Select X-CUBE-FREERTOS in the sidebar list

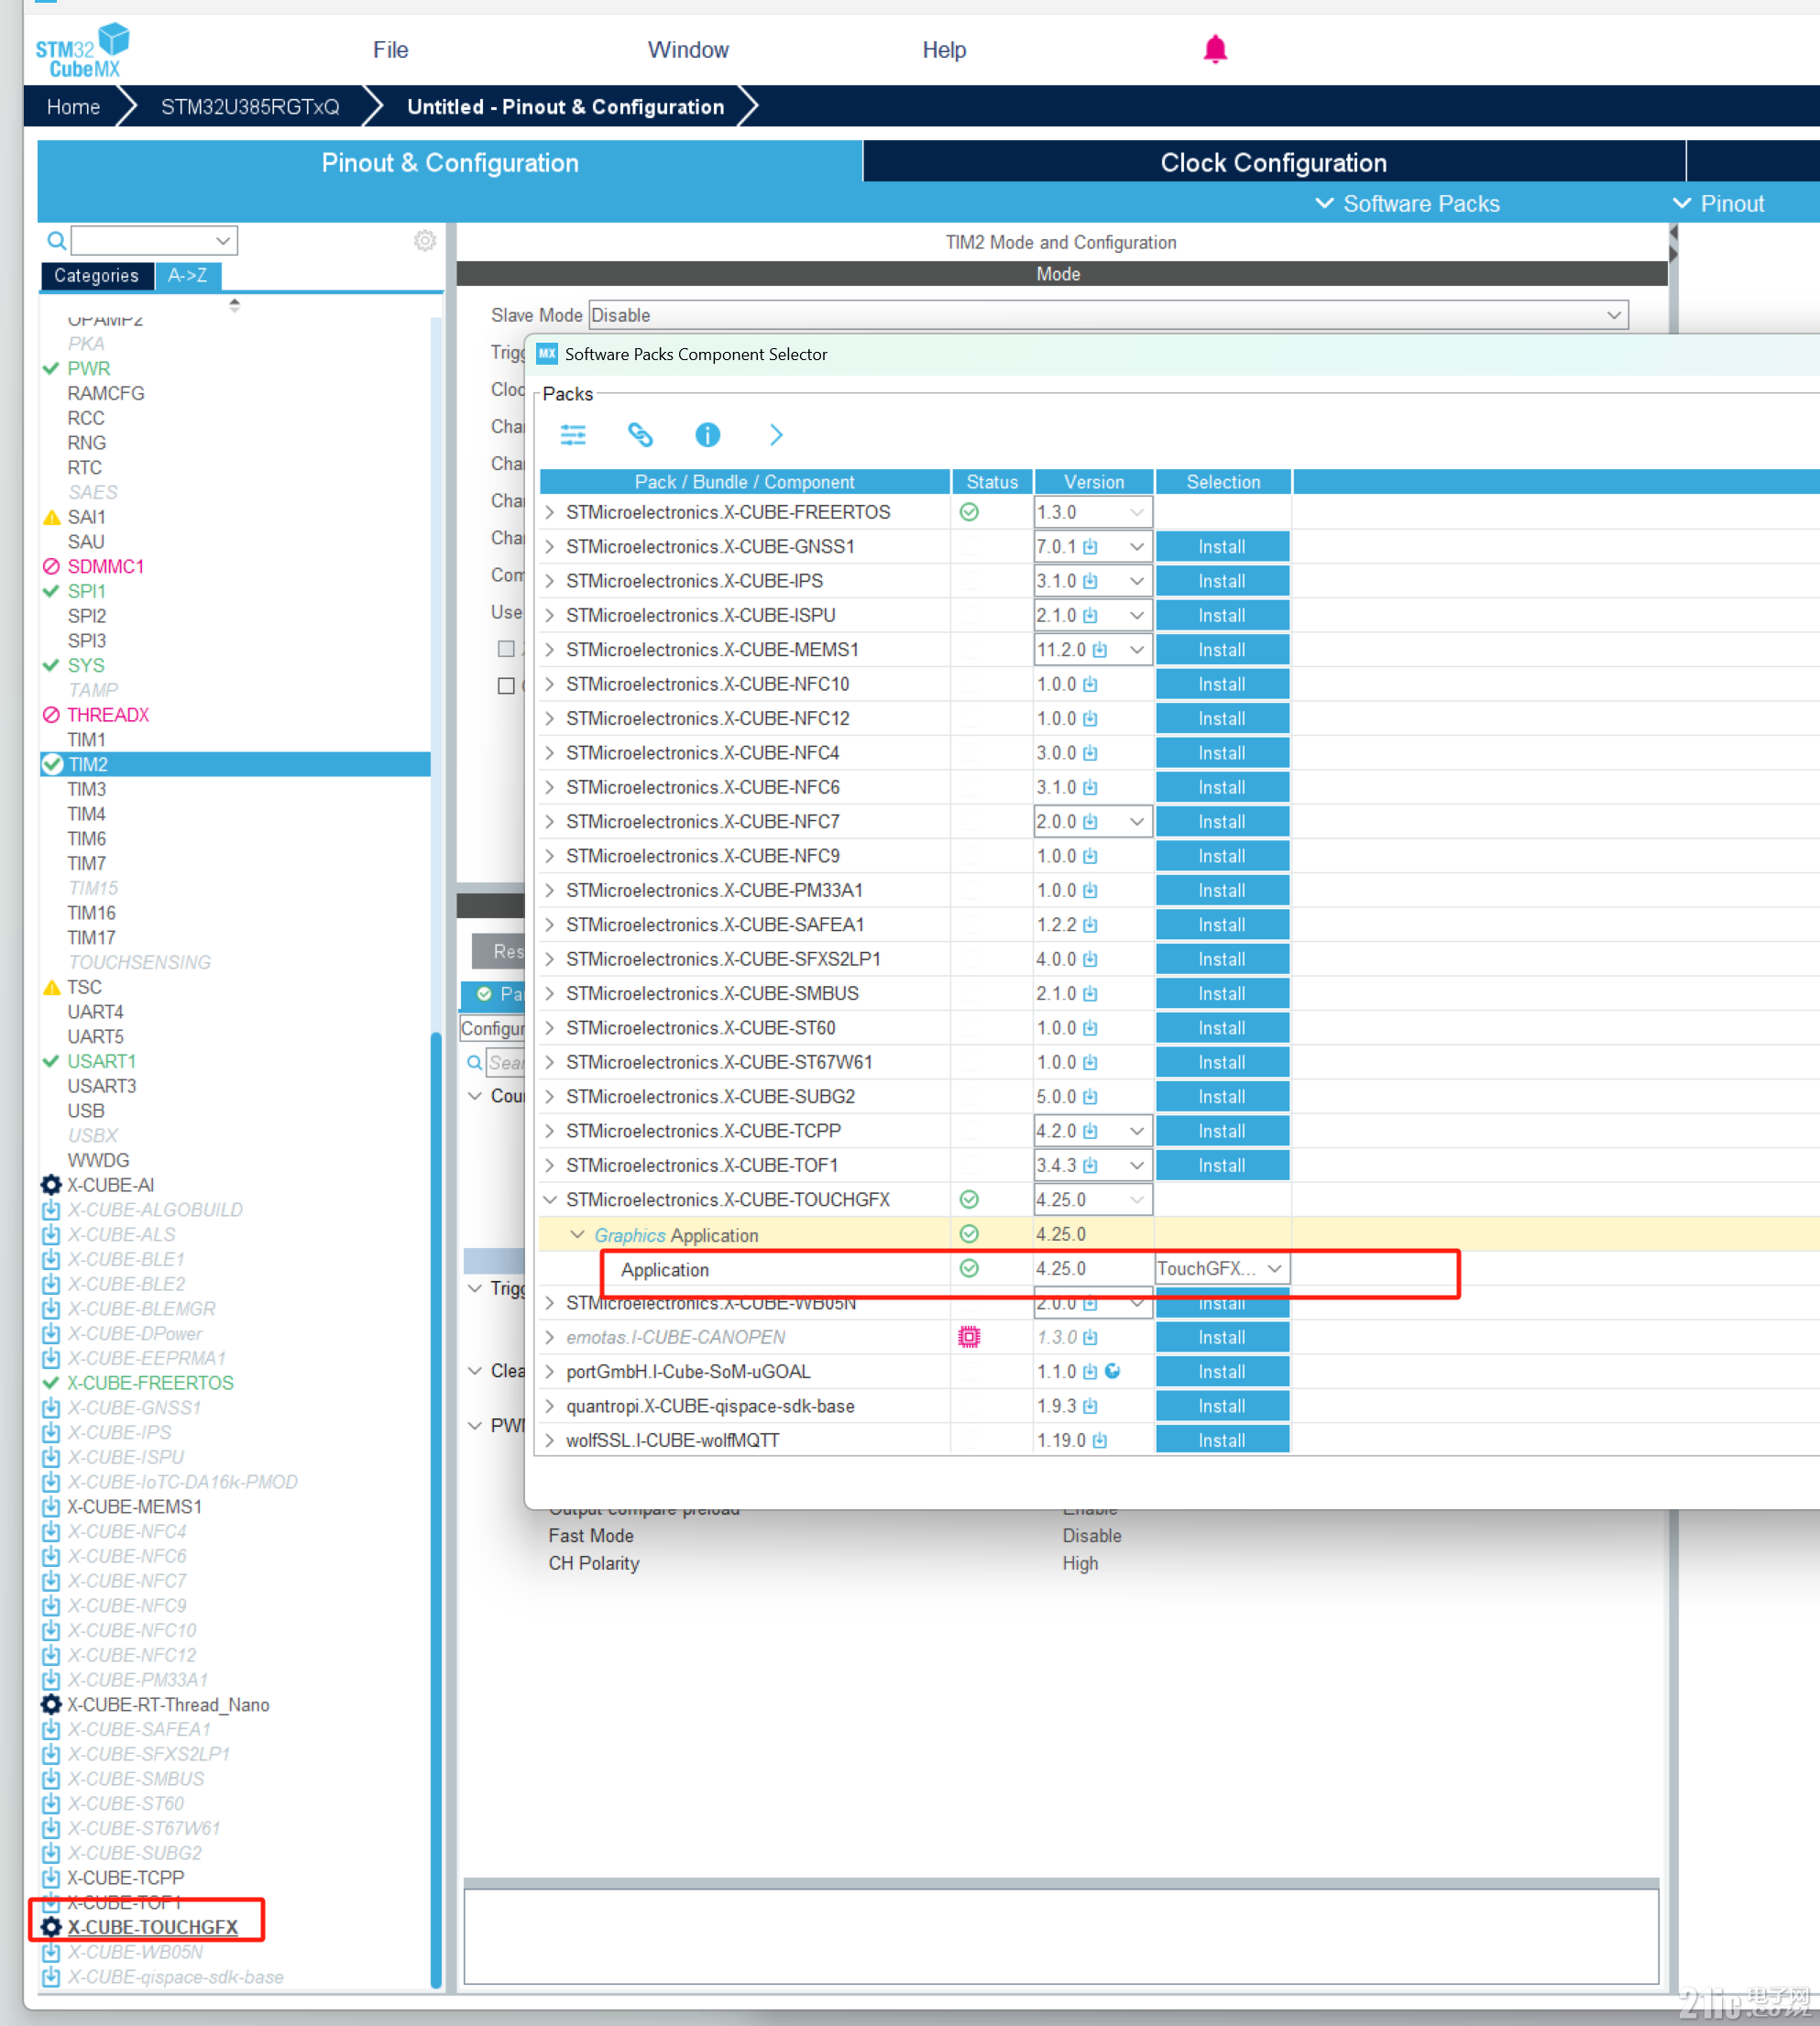pos(150,1382)
